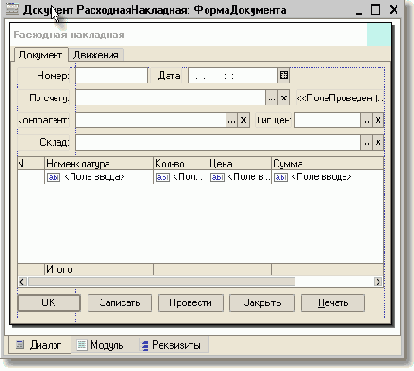Switch to the Движения tab
The height and width of the screenshot is (371, 414).
pyautogui.click(x=96, y=55)
